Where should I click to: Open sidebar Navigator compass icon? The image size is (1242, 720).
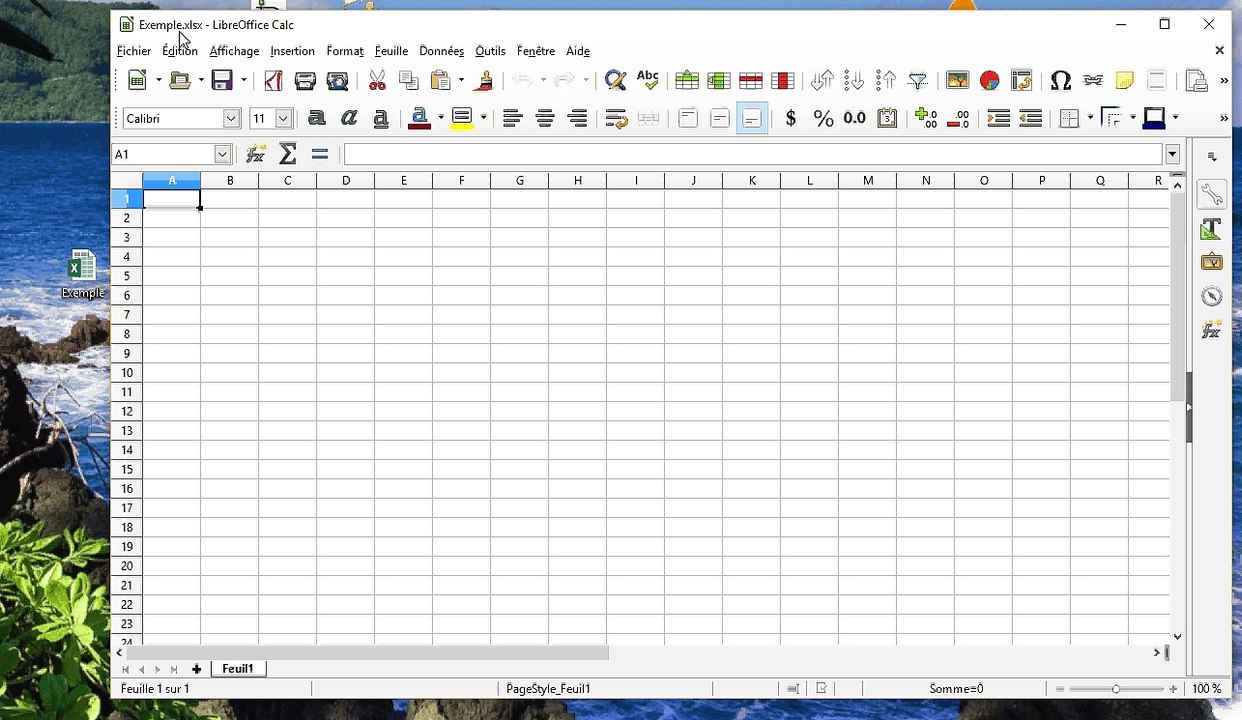[x=1211, y=296]
